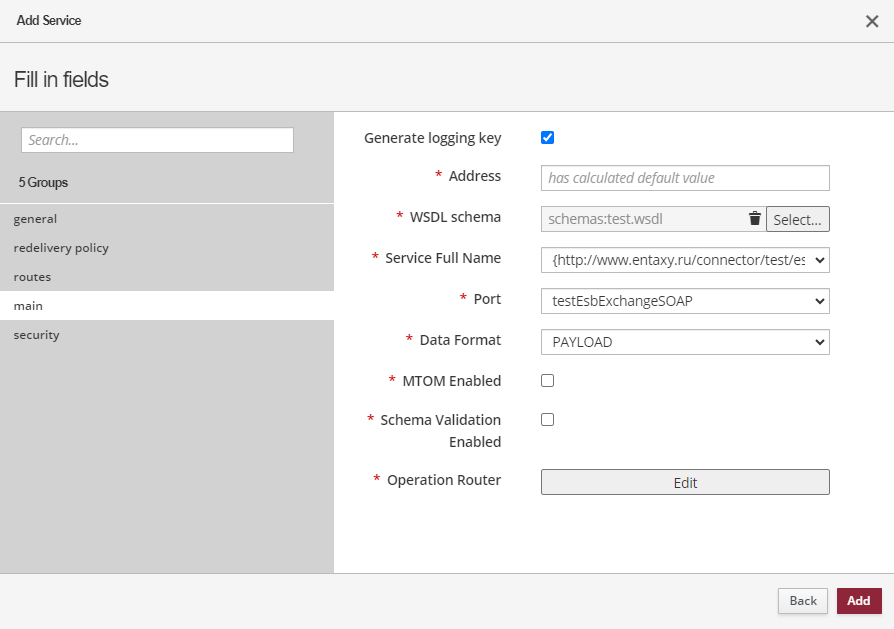Enable Schema Validation Enabled
Viewport: 894px width, 629px height.
[547, 419]
